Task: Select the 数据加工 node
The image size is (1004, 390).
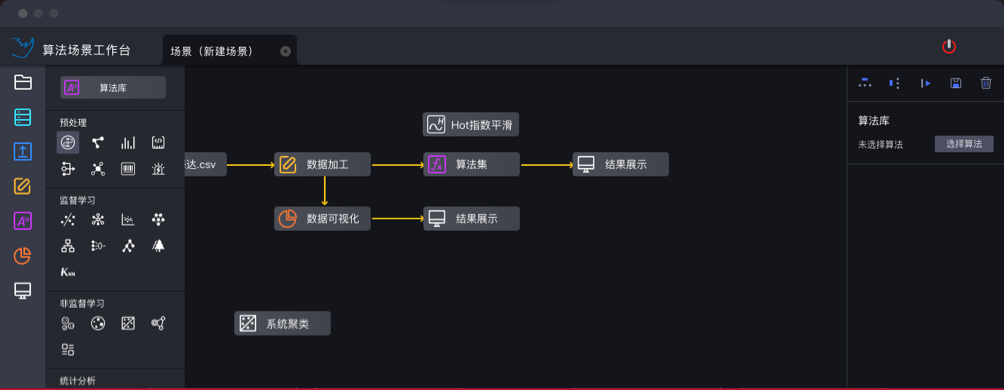Action: pos(322,165)
